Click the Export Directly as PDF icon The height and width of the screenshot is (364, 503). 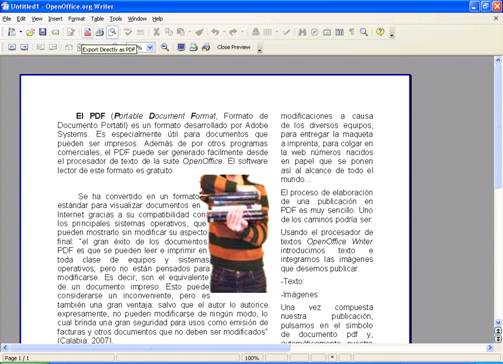pyautogui.click(x=88, y=32)
